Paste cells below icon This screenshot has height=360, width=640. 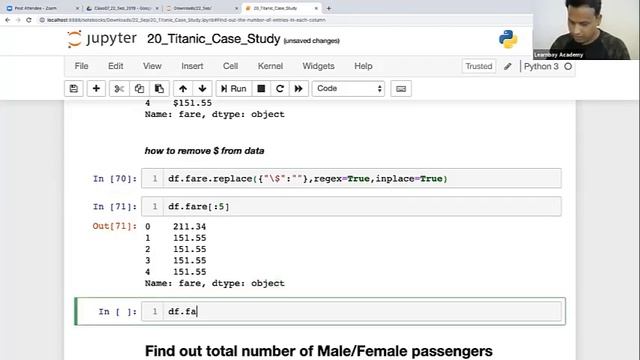(159, 89)
